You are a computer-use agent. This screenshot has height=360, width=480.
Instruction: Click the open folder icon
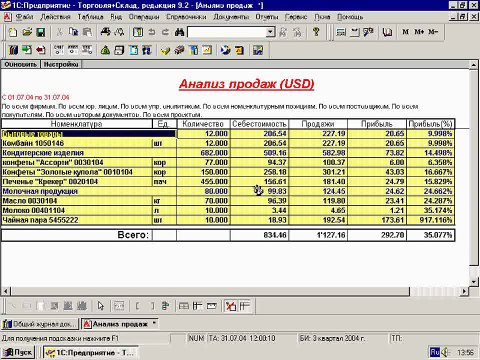(x=27, y=32)
